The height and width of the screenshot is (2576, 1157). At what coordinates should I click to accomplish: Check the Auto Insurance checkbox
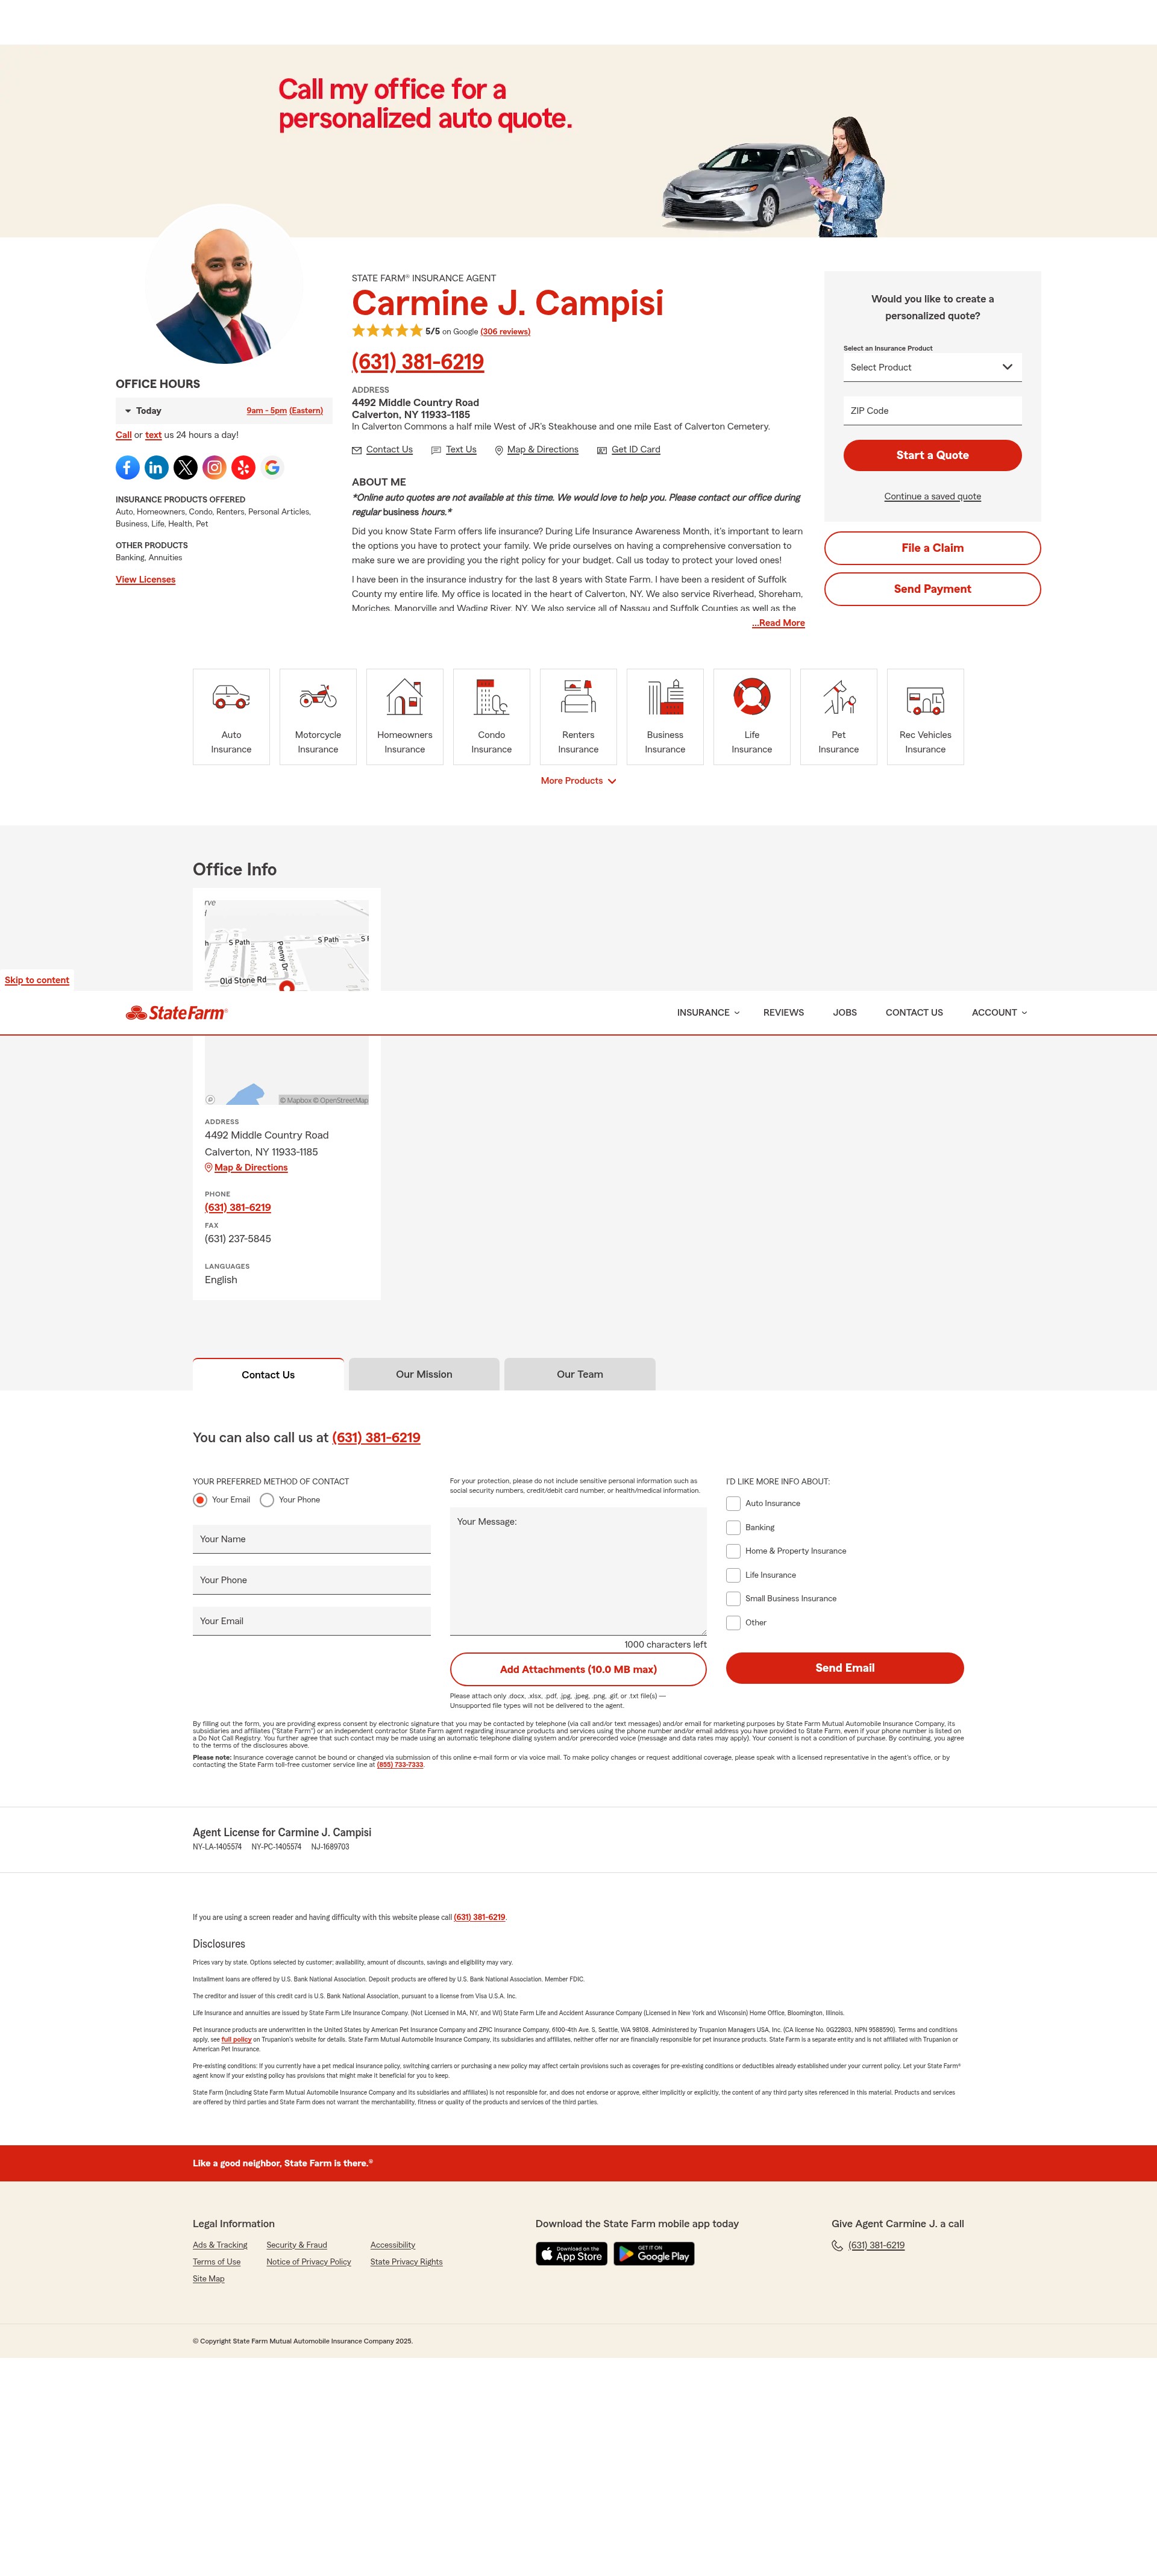(x=733, y=1504)
